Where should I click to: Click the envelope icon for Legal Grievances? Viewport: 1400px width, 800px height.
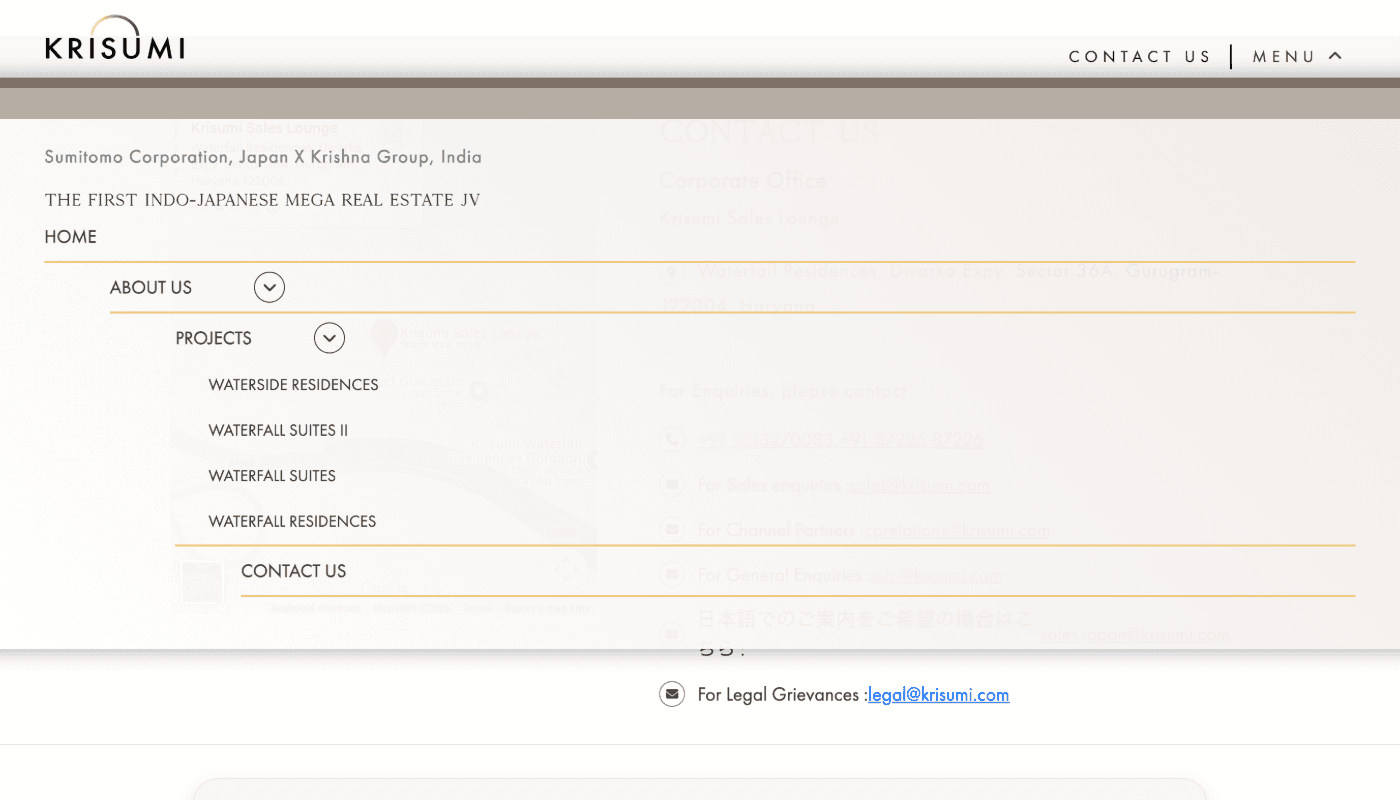coord(671,693)
